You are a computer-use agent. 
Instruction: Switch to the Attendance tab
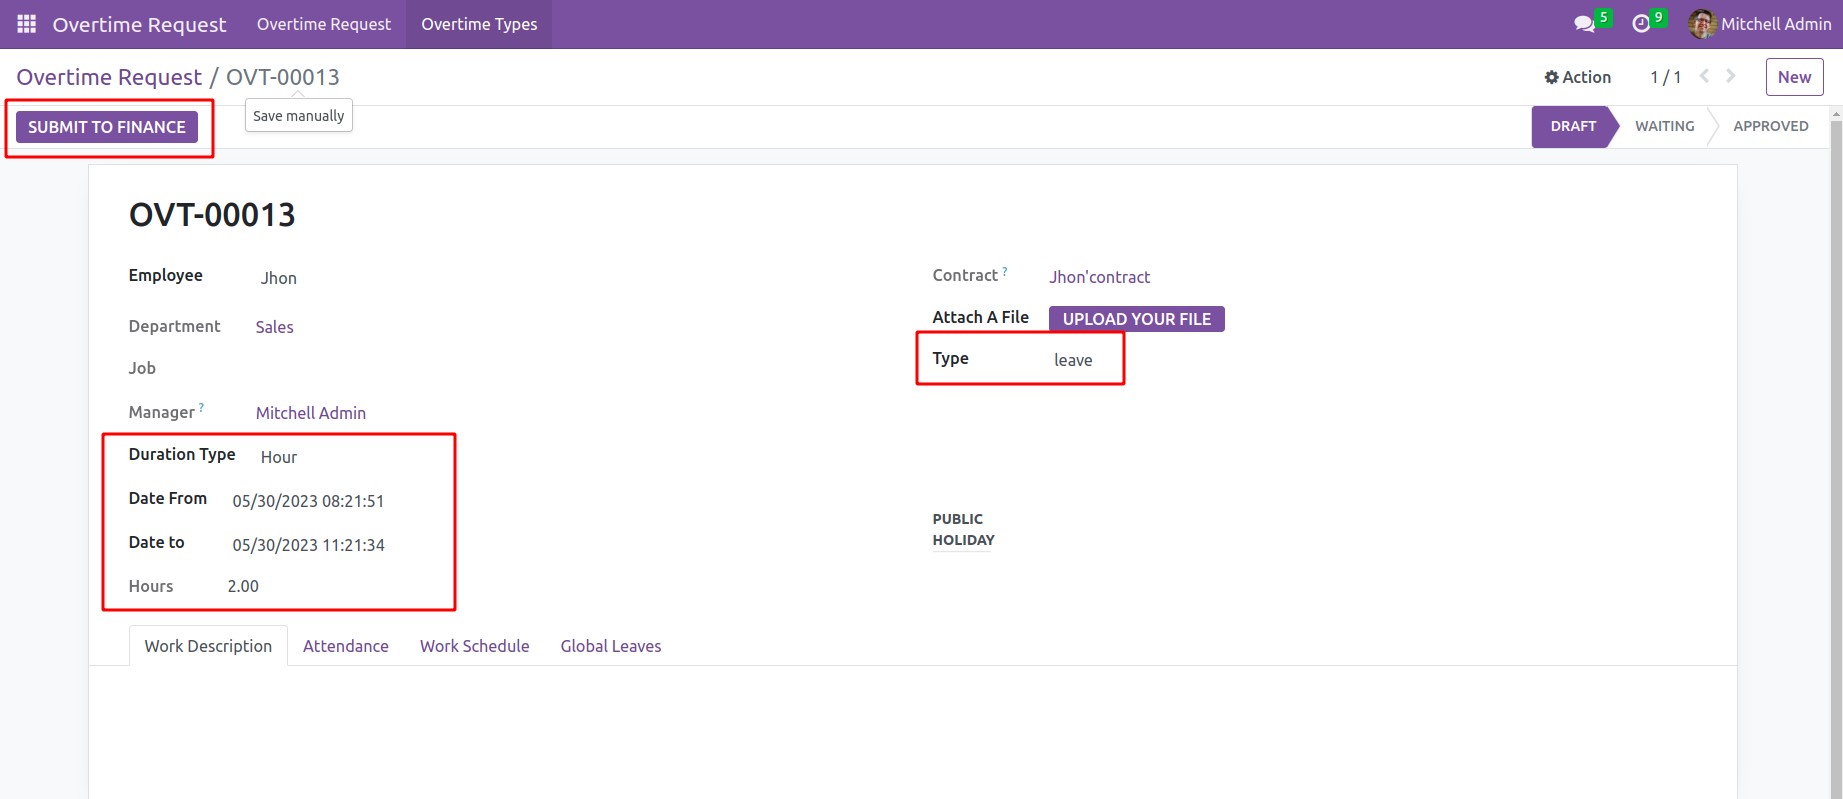point(346,646)
